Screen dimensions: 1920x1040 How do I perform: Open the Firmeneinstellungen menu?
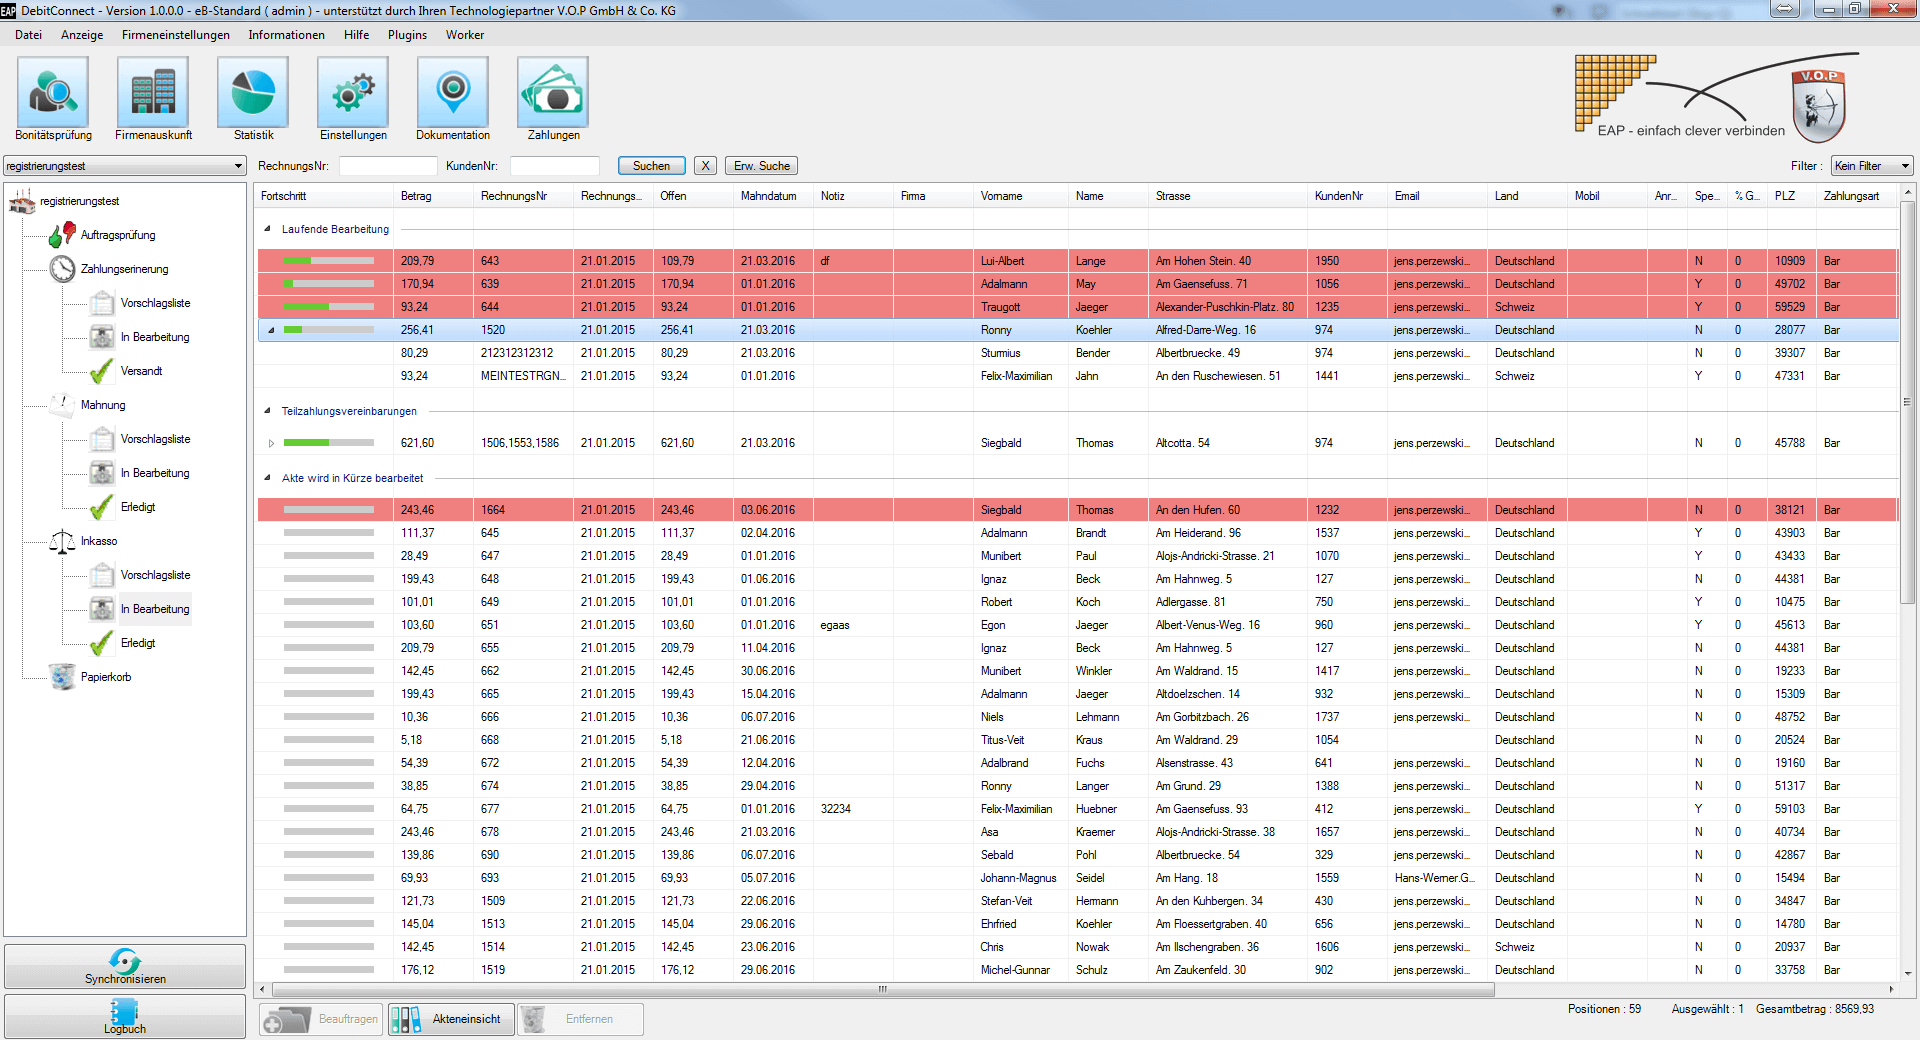coord(175,35)
